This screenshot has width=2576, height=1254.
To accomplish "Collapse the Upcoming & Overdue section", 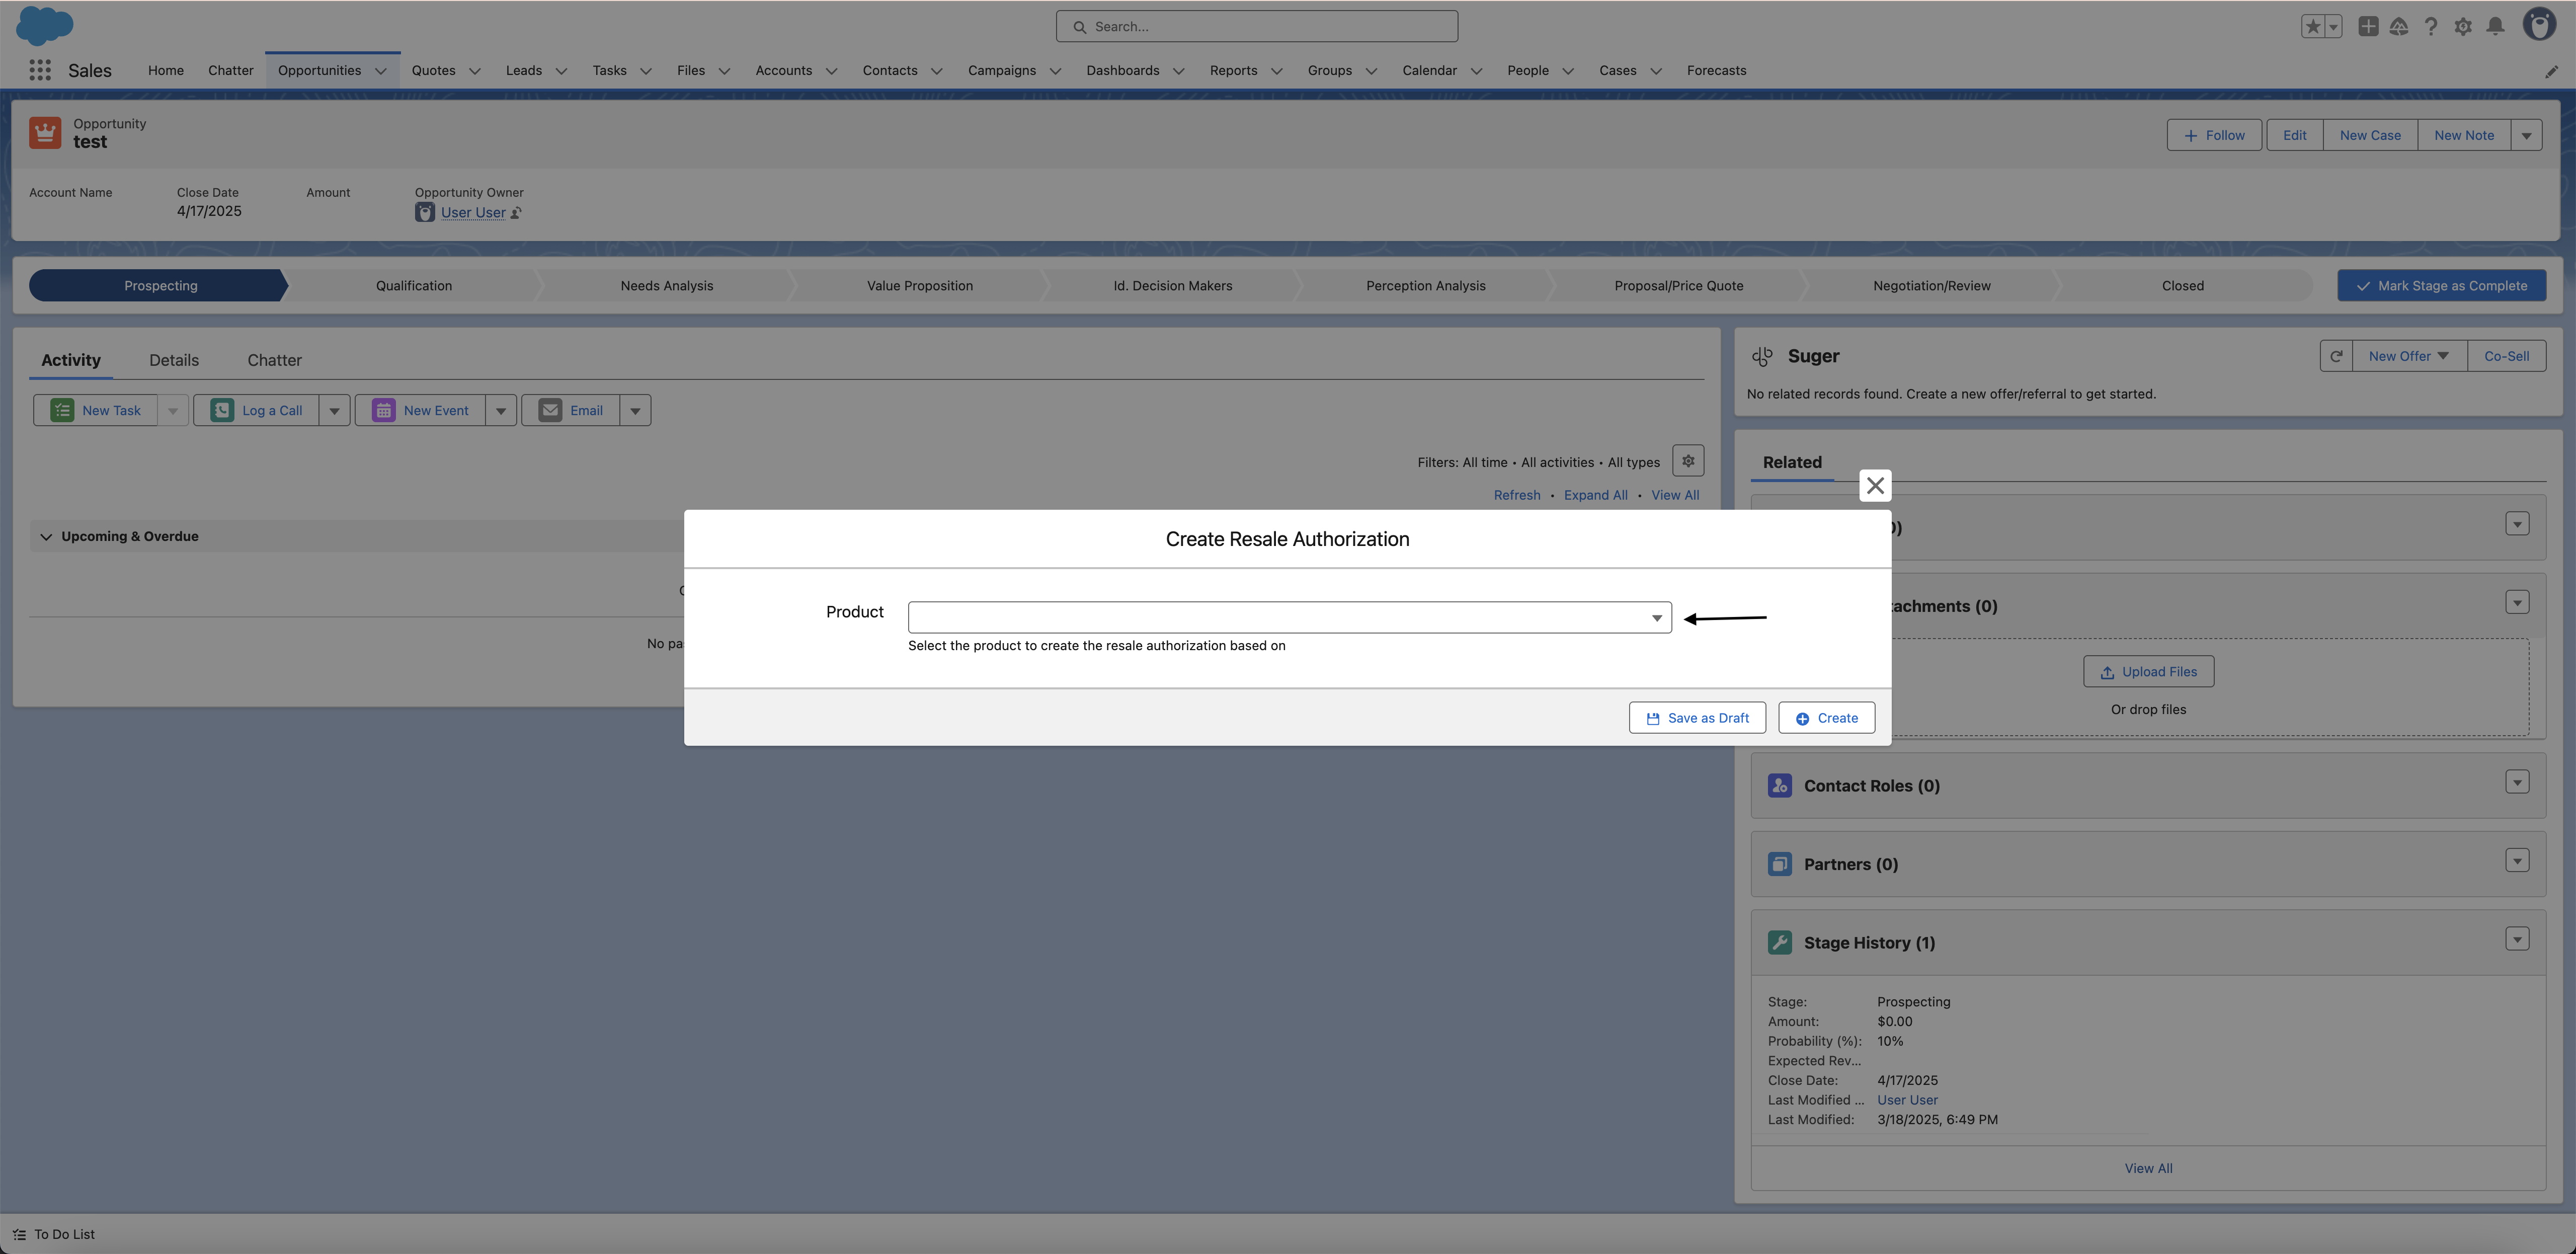I will tap(46, 537).
